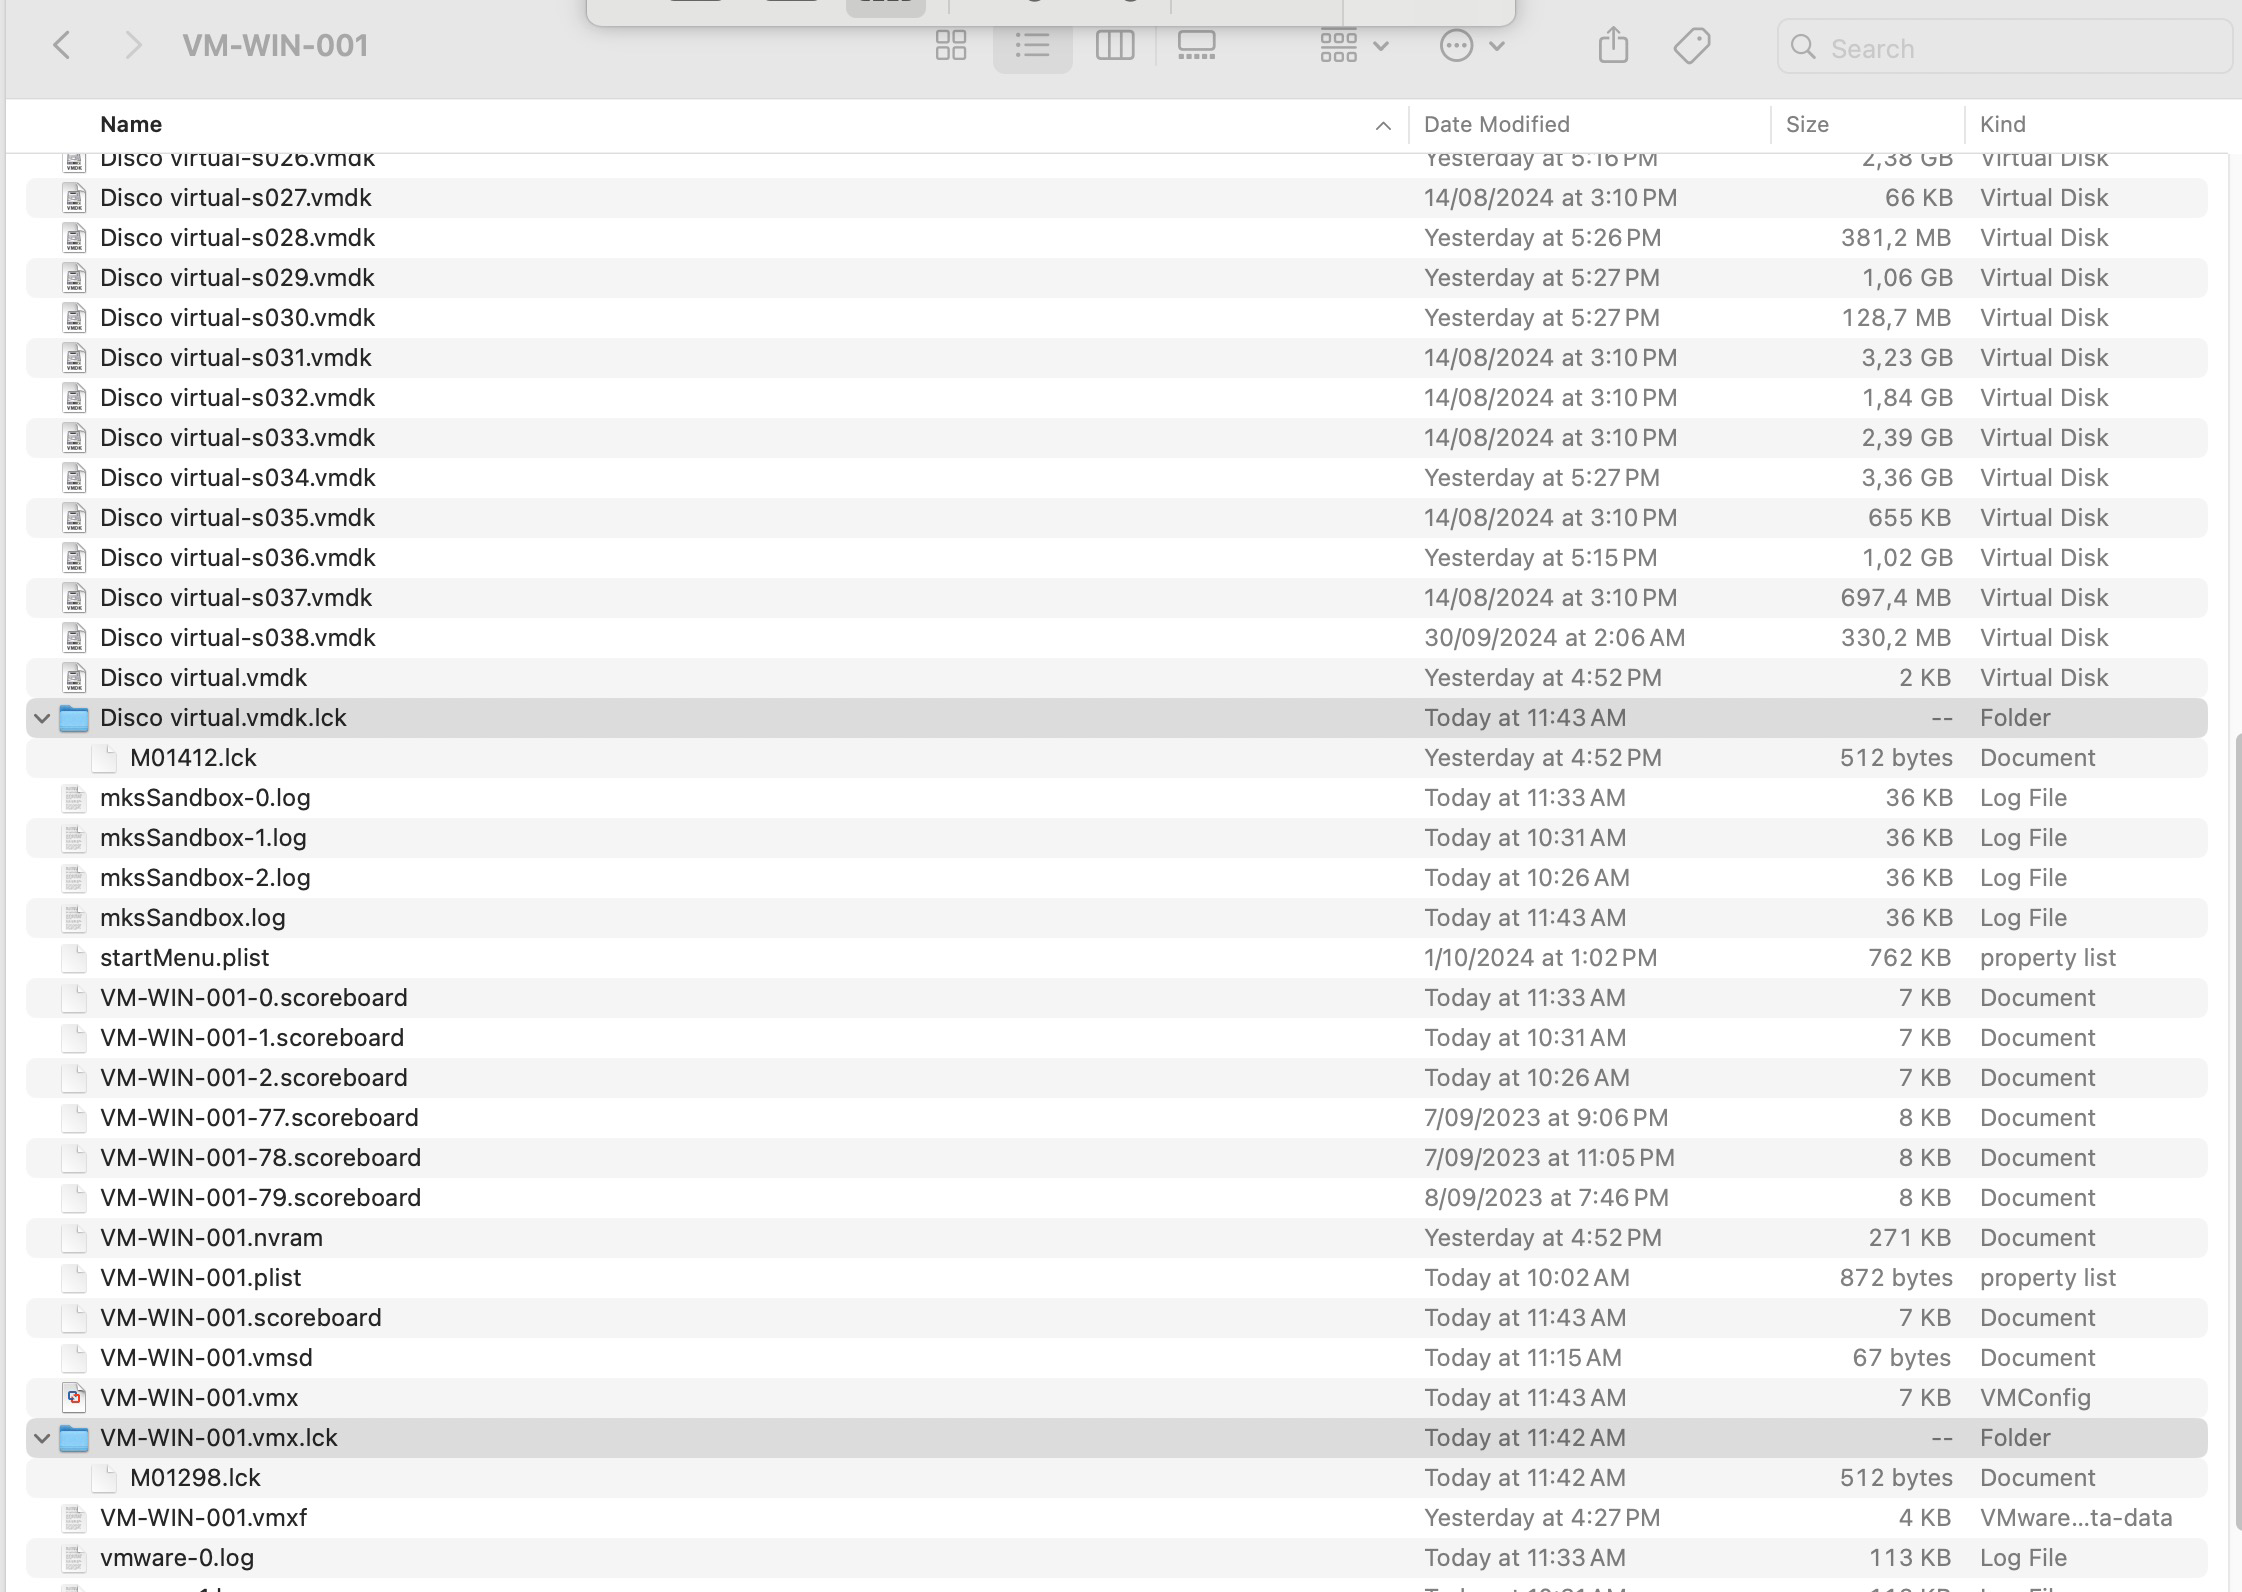This screenshot has height=1592, width=2242.
Task: Switch to gallery view
Action: click(1196, 46)
